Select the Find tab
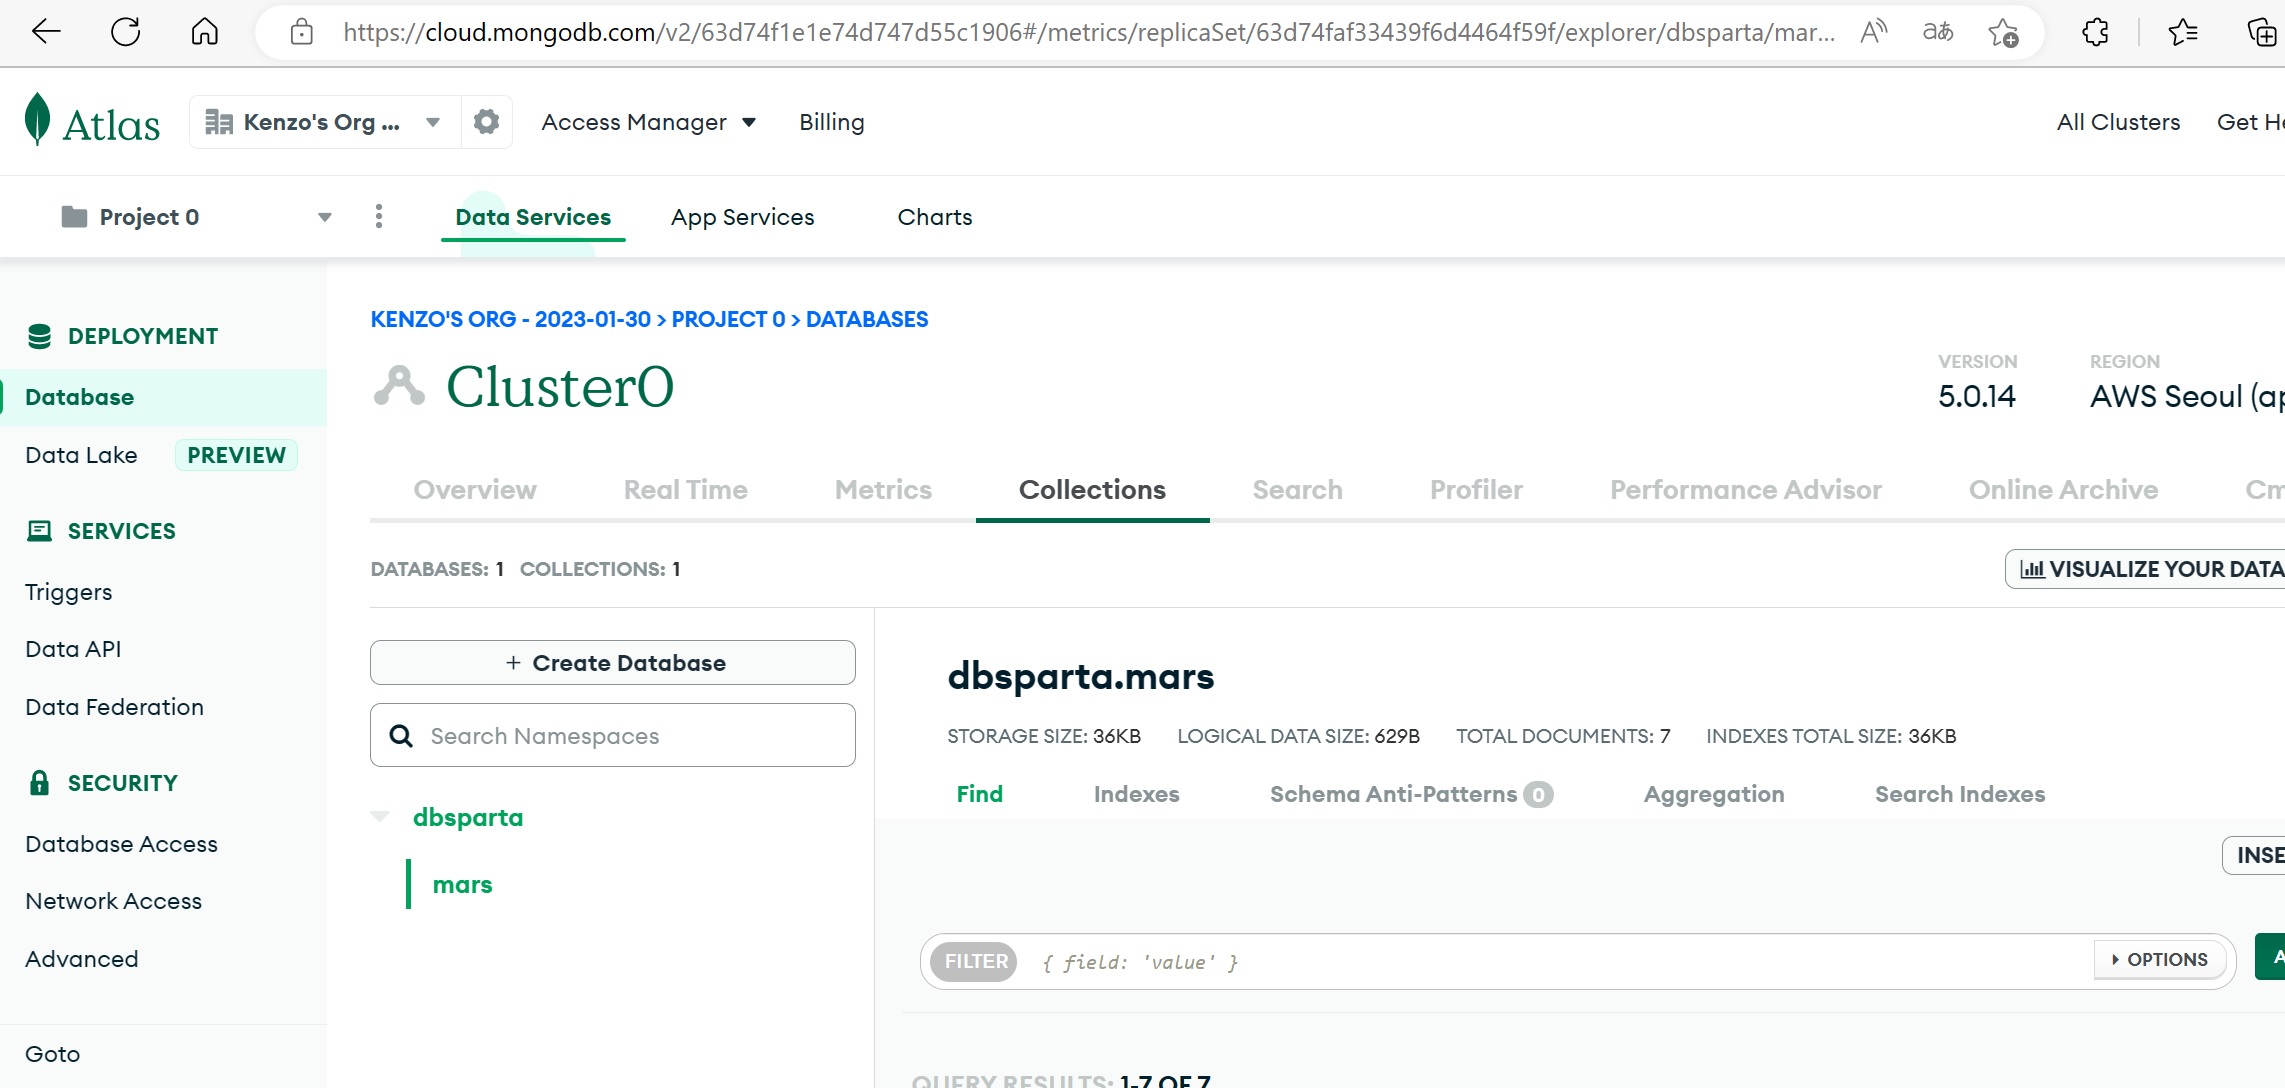Screen dimensions: 2285x1088 tap(979, 794)
